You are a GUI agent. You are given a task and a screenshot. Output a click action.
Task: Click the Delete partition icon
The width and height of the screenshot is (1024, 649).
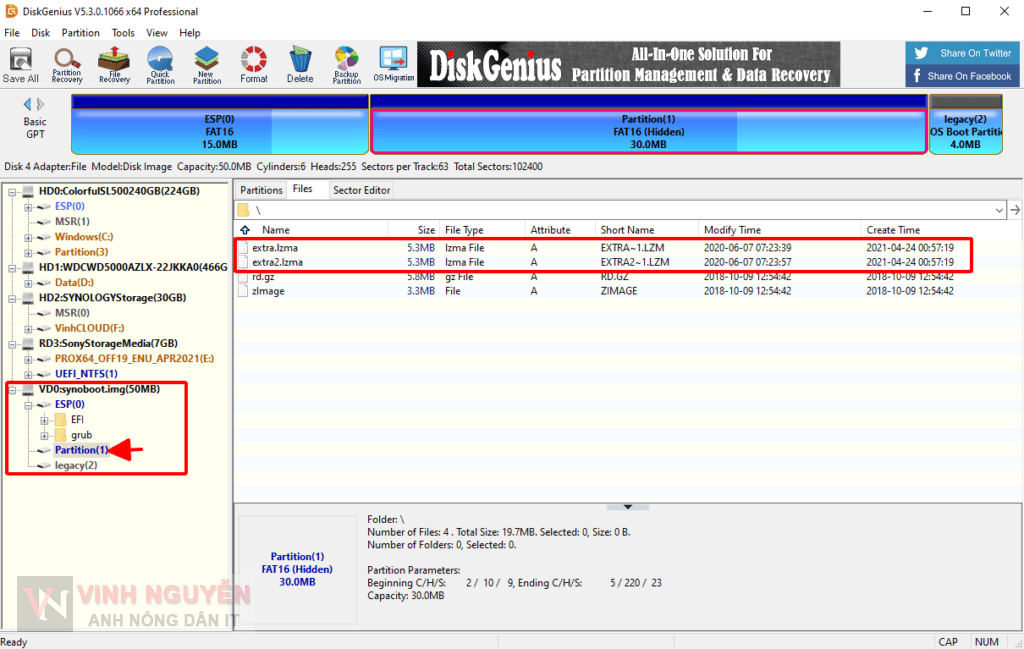click(300, 64)
